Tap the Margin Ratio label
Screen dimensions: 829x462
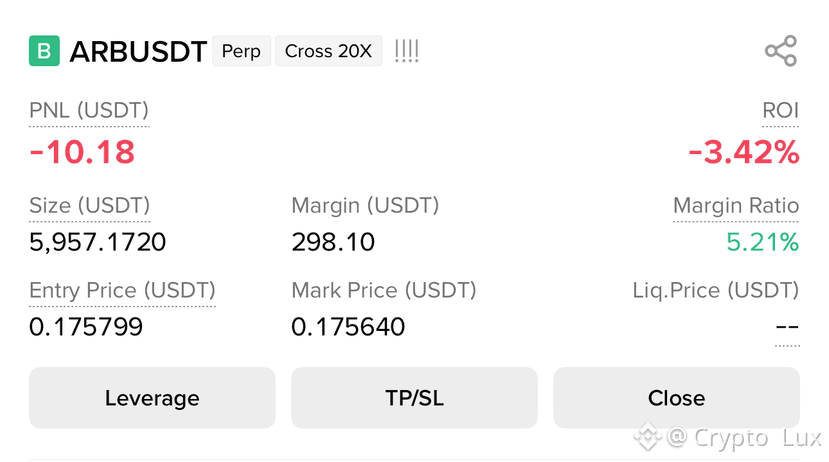[735, 206]
